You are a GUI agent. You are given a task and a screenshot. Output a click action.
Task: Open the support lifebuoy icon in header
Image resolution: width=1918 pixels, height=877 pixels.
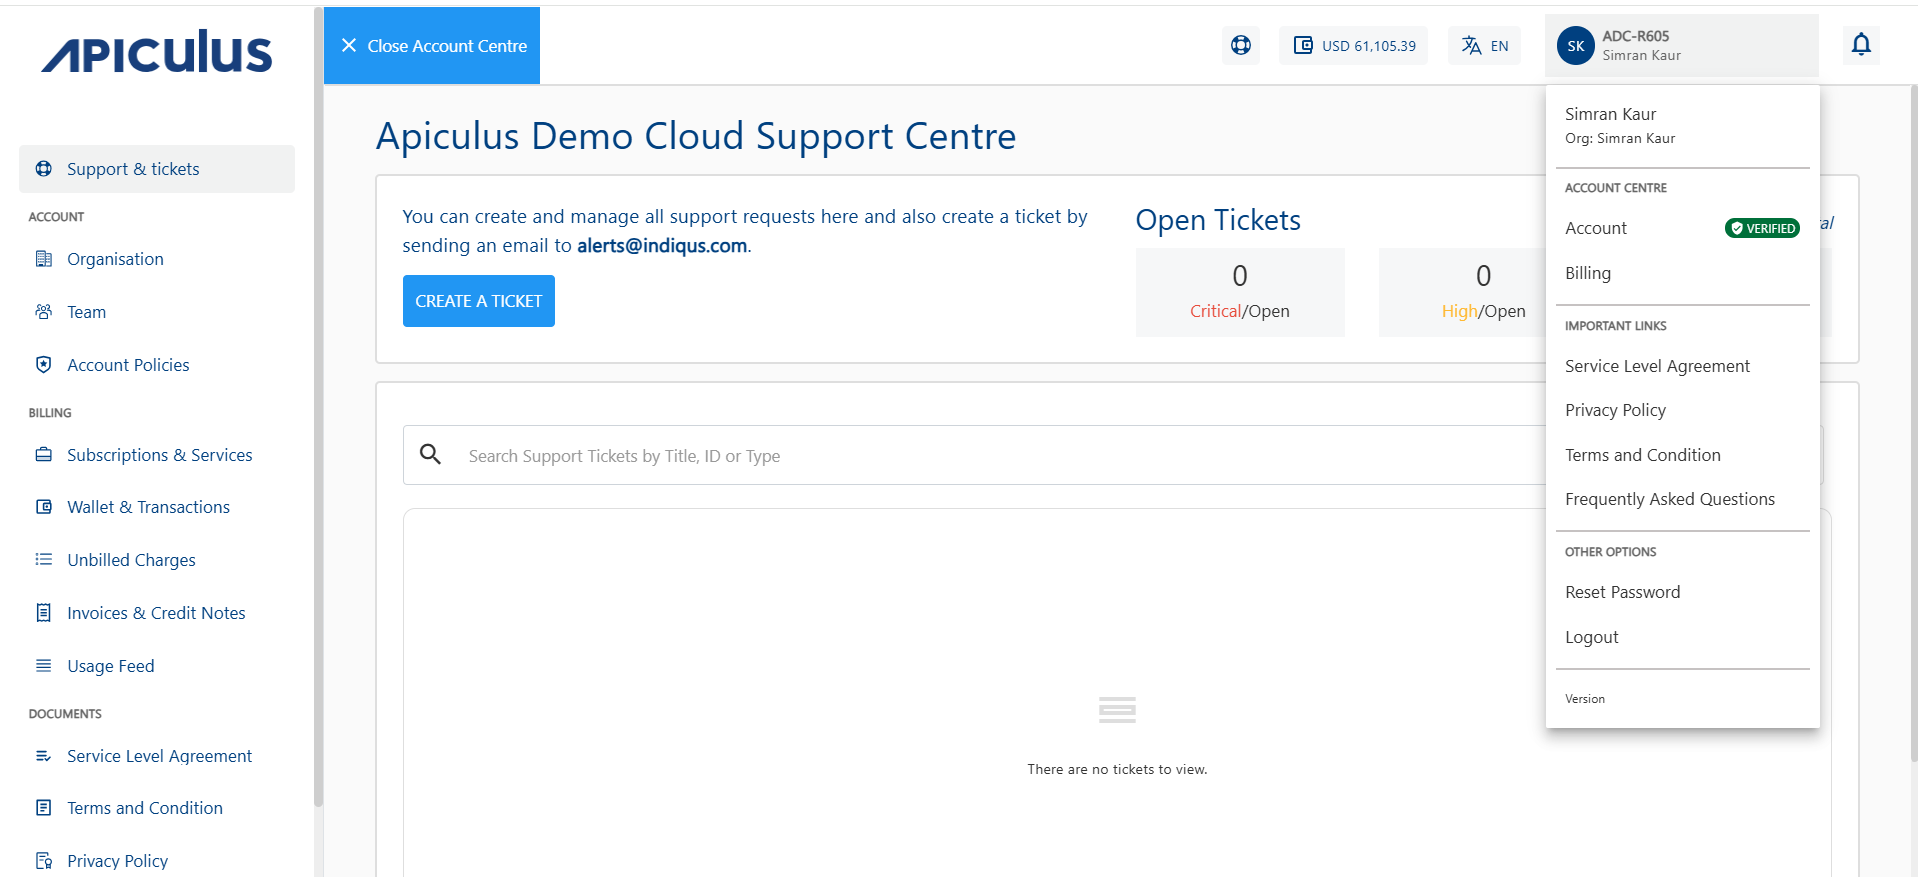[x=1240, y=45]
